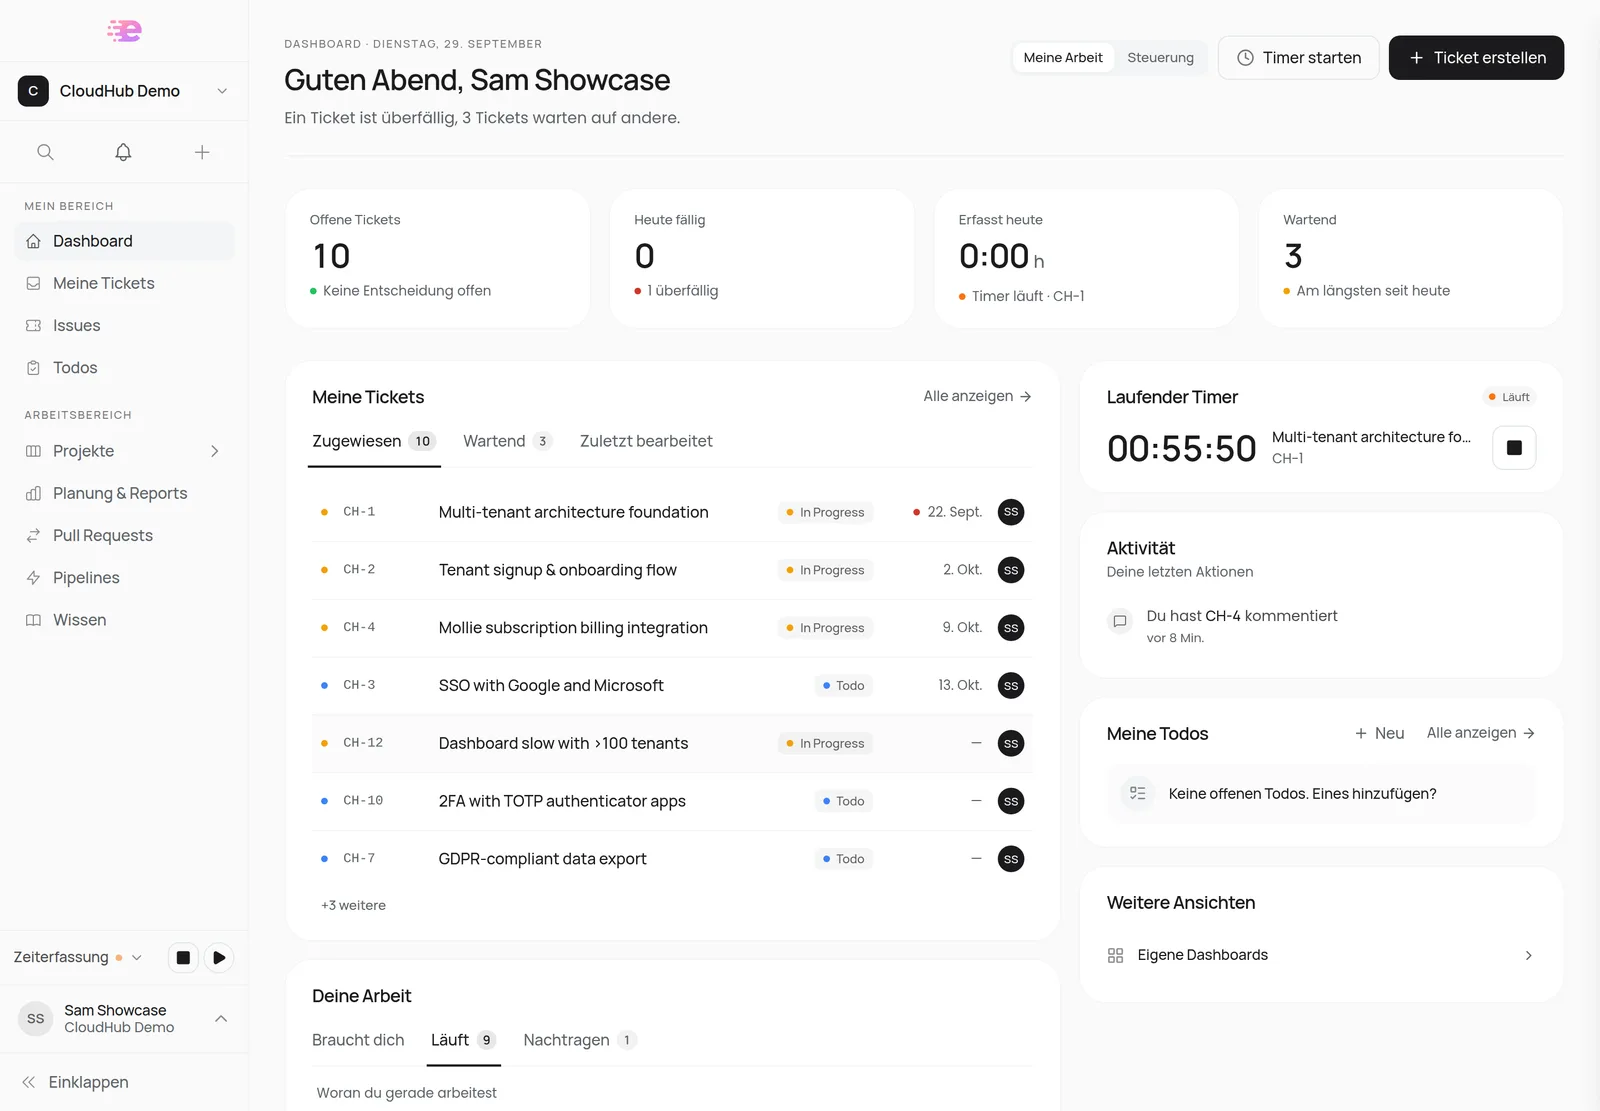Viewport: 1600px width, 1111px height.
Task: Select the Zugewiesen tab
Action: pyautogui.click(x=374, y=441)
